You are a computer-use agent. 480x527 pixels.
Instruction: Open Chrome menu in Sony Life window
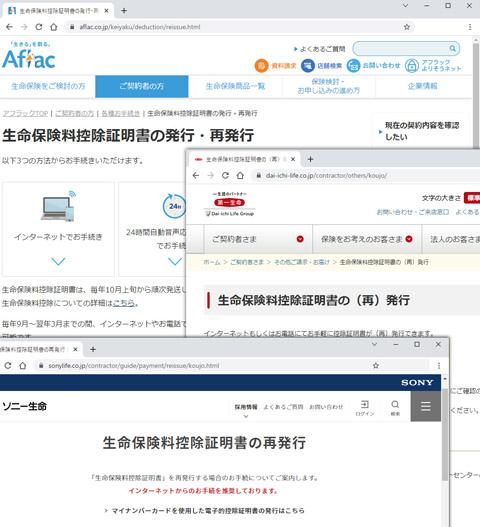click(439, 366)
